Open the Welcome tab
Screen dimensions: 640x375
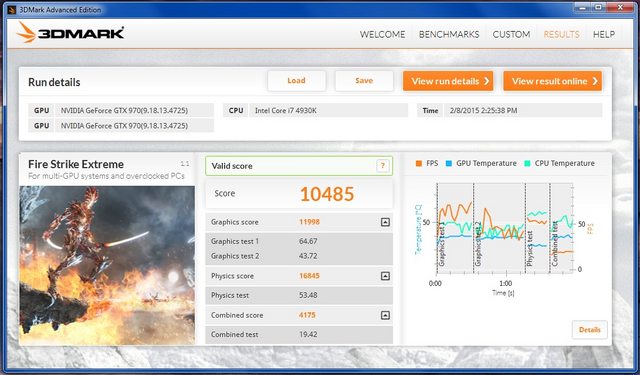(382, 34)
